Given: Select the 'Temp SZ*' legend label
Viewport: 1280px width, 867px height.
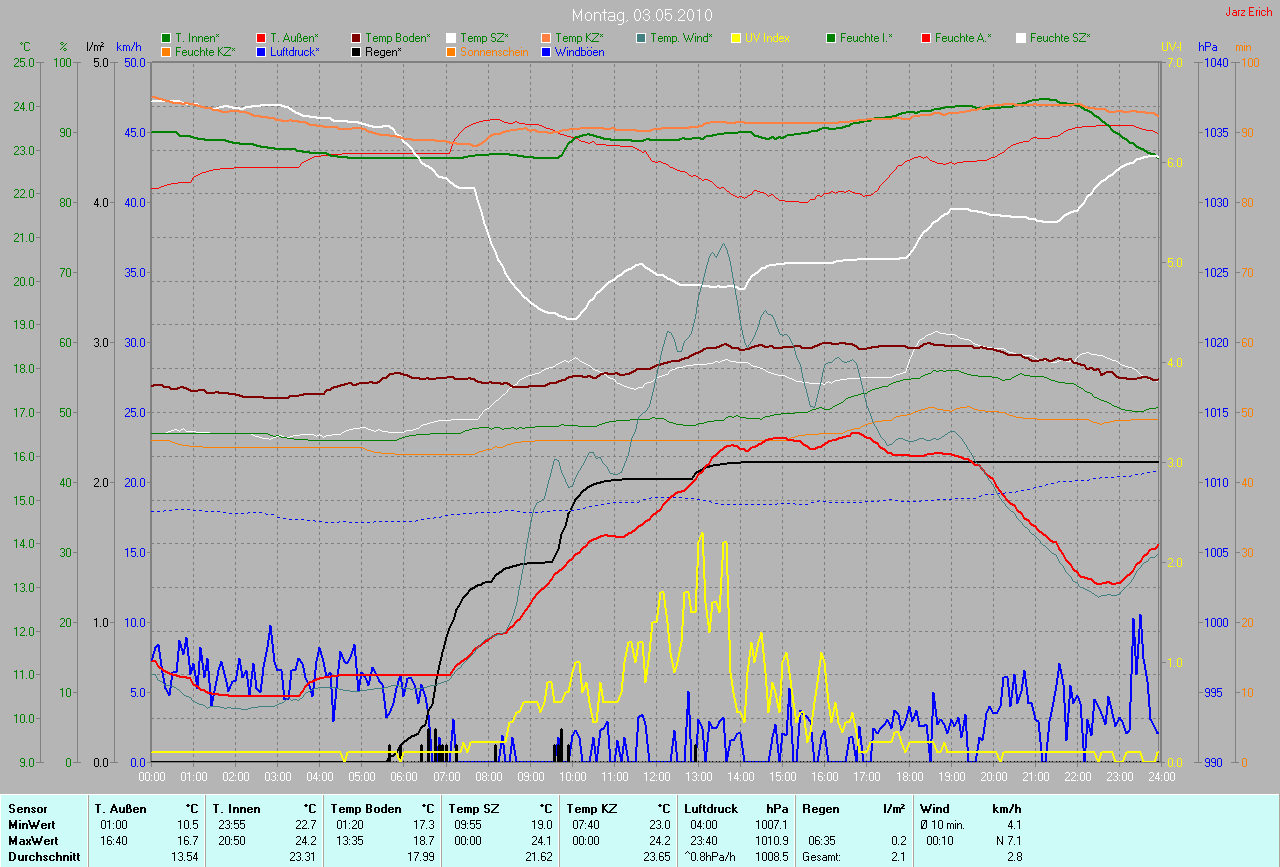Looking at the screenshot, I should coord(484,38).
